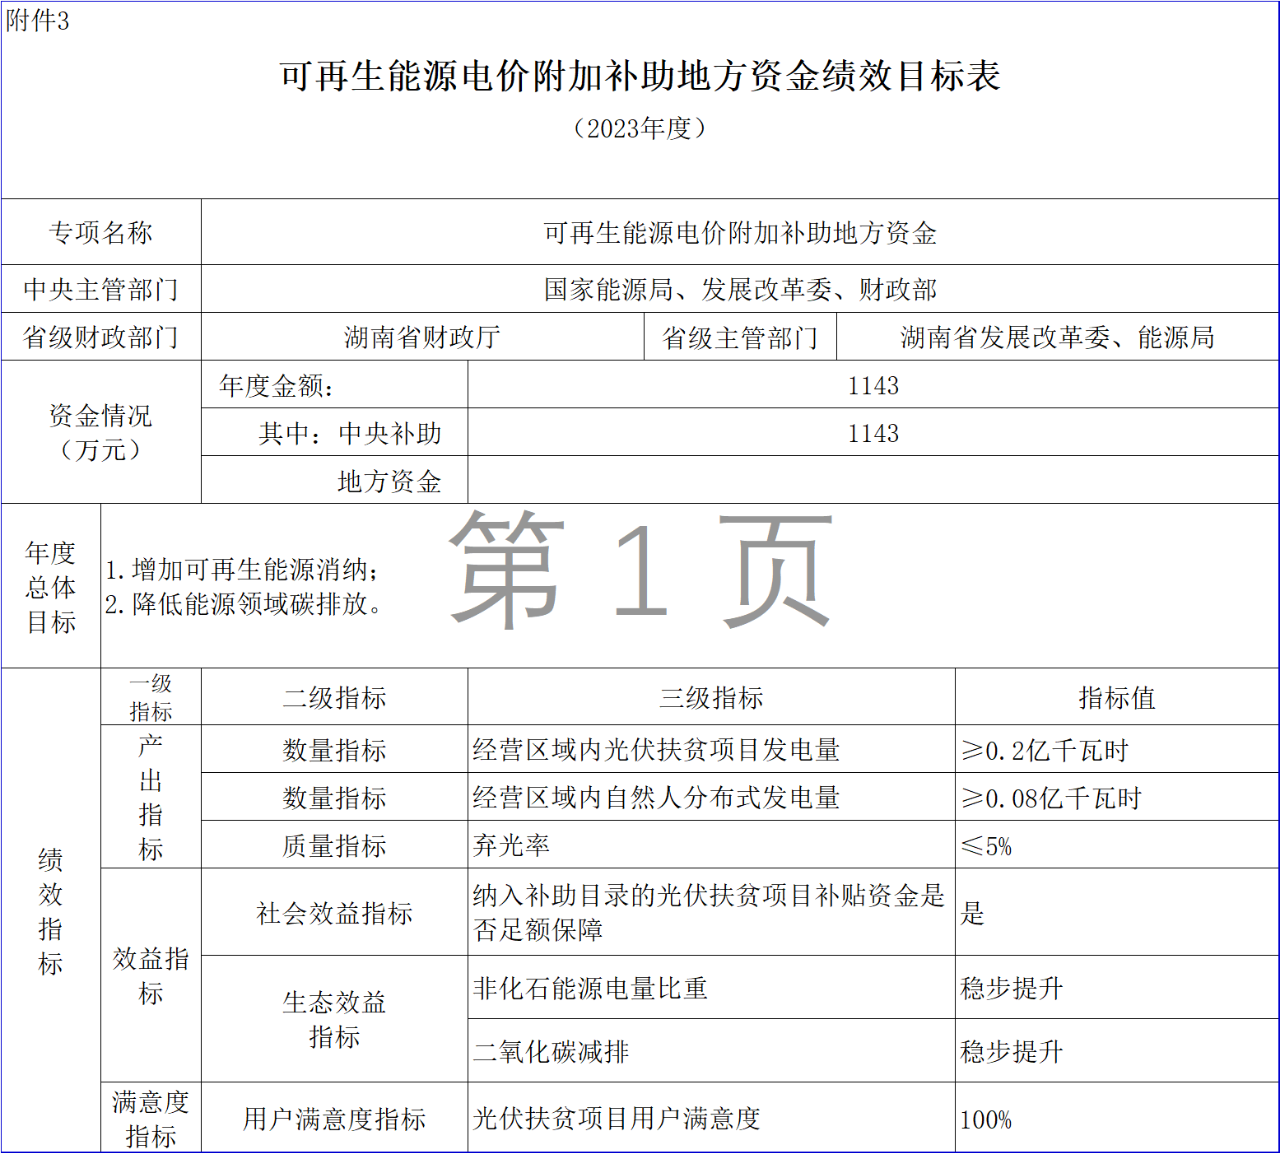
Task: Click '纳入补助目录的光伏扶贫项目补贴资金是否足额保障' cell
Action: click(x=711, y=912)
